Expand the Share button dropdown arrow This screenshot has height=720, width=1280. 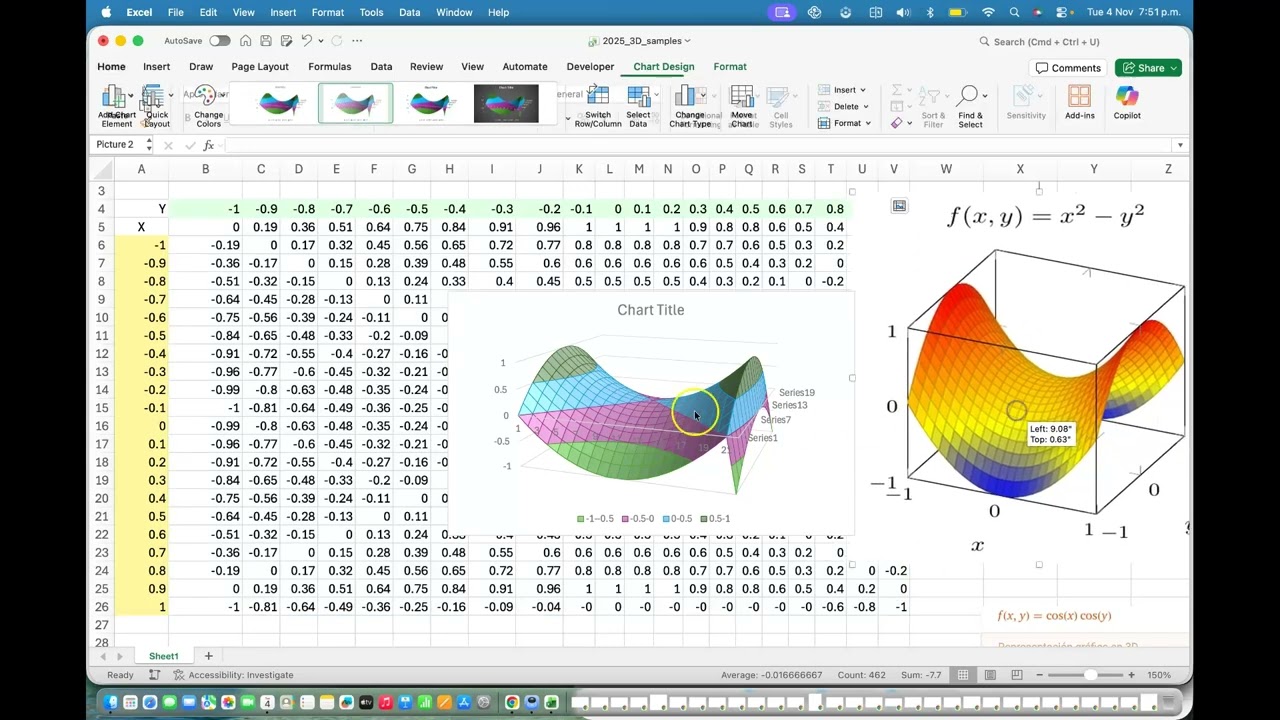[1174, 68]
